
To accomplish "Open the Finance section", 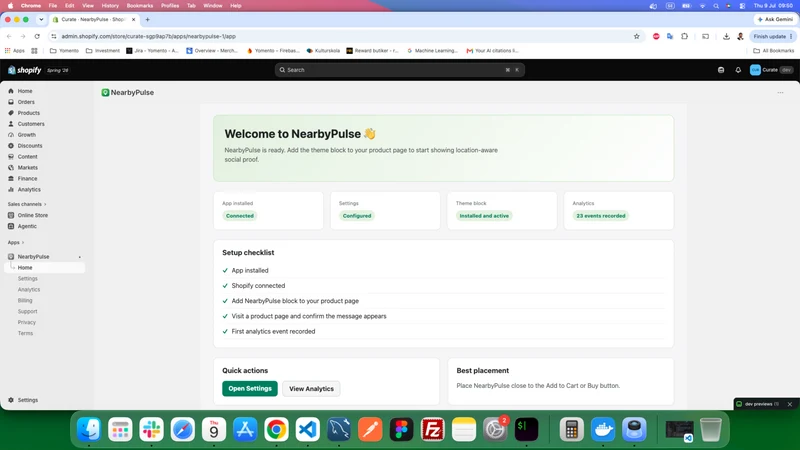I will click(27, 179).
